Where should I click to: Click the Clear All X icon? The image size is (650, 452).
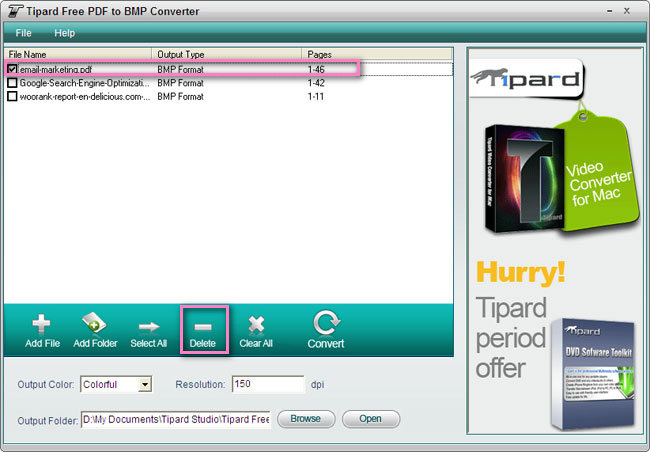coord(256,325)
